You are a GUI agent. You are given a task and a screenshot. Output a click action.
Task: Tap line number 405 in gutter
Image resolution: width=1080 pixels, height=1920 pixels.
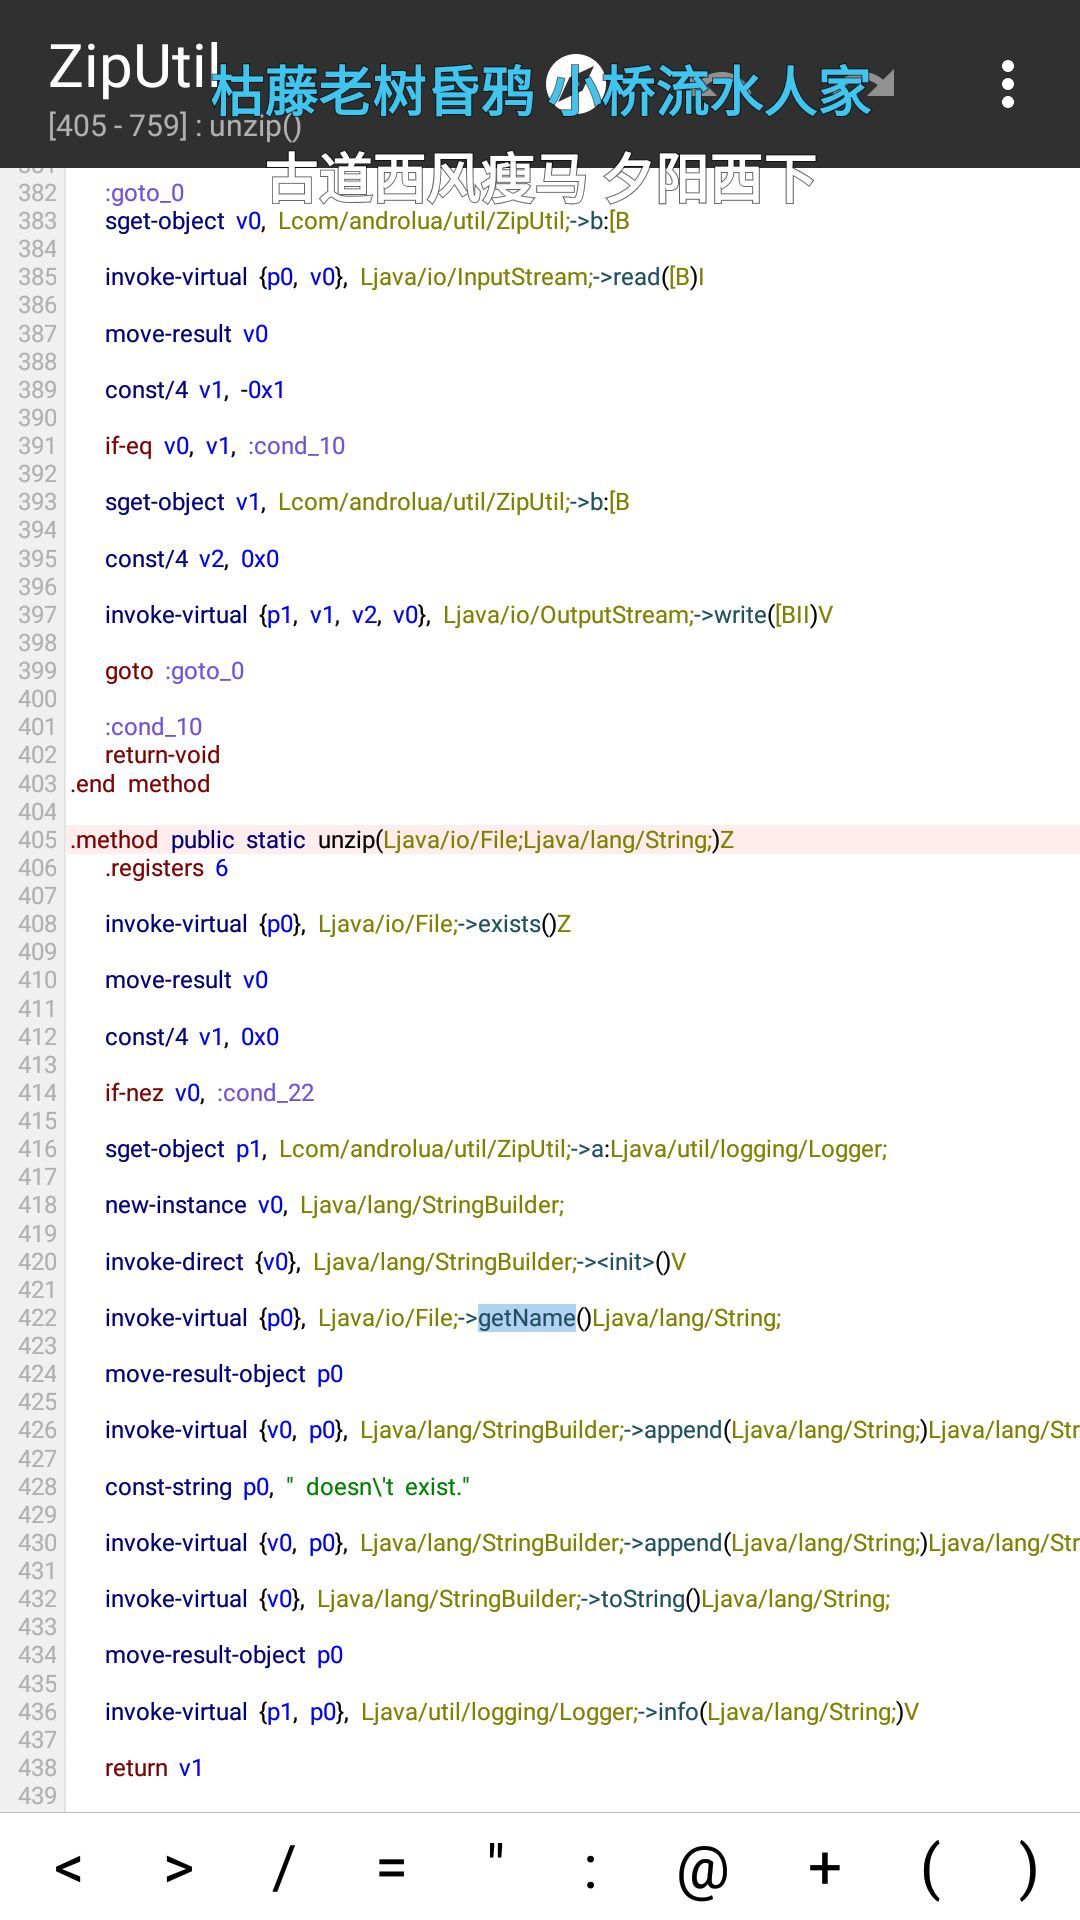tap(37, 840)
